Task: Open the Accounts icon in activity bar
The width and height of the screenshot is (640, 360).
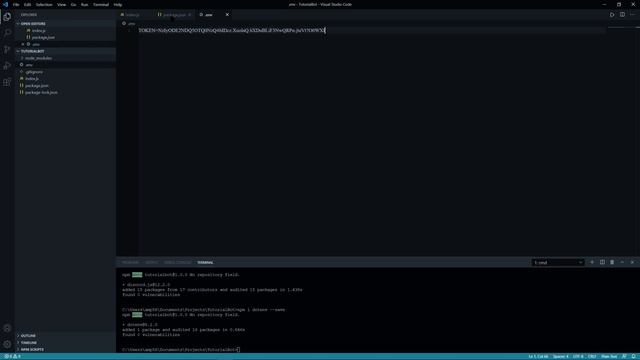Action: (x=7, y=328)
